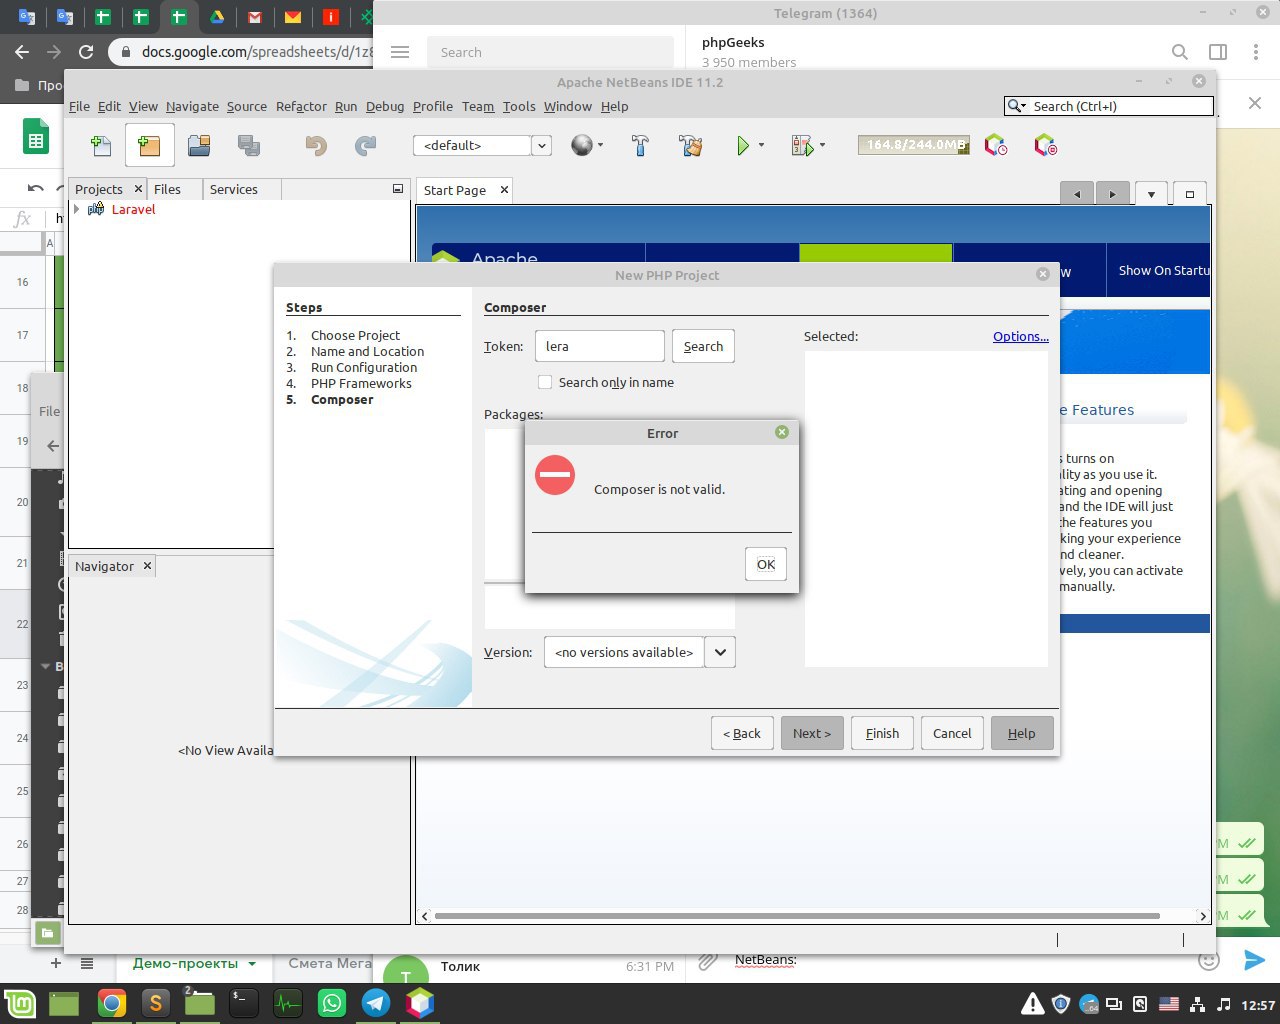Viewport: 1280px width, 1024px height.
Task: Click the Telegram attach paperclip icon
Action: pos(708,961)
